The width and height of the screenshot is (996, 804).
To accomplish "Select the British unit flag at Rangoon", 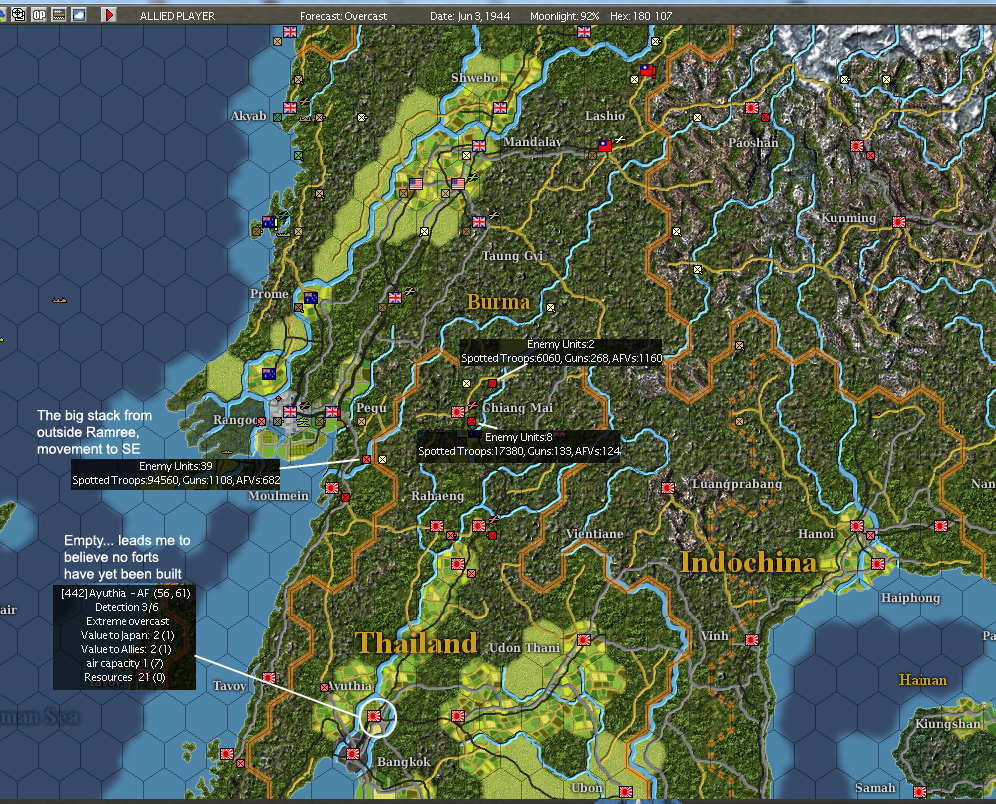I will pyautogui.click(x=290, y=412).
